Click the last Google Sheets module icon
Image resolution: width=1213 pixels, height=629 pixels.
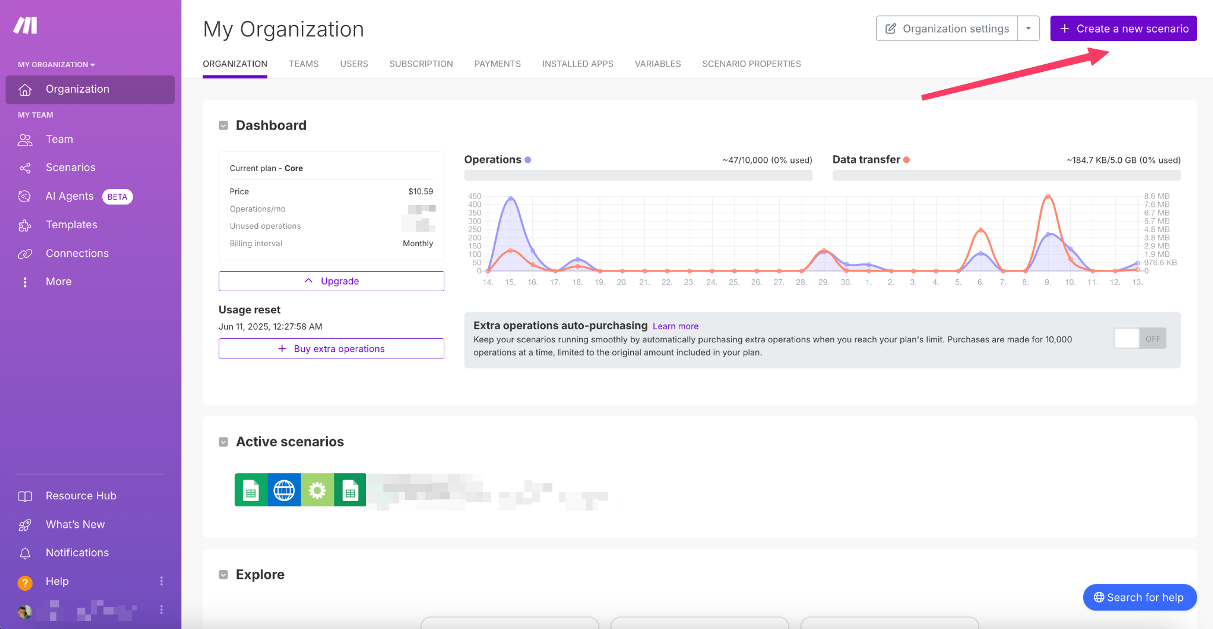(x=350, y=490)
